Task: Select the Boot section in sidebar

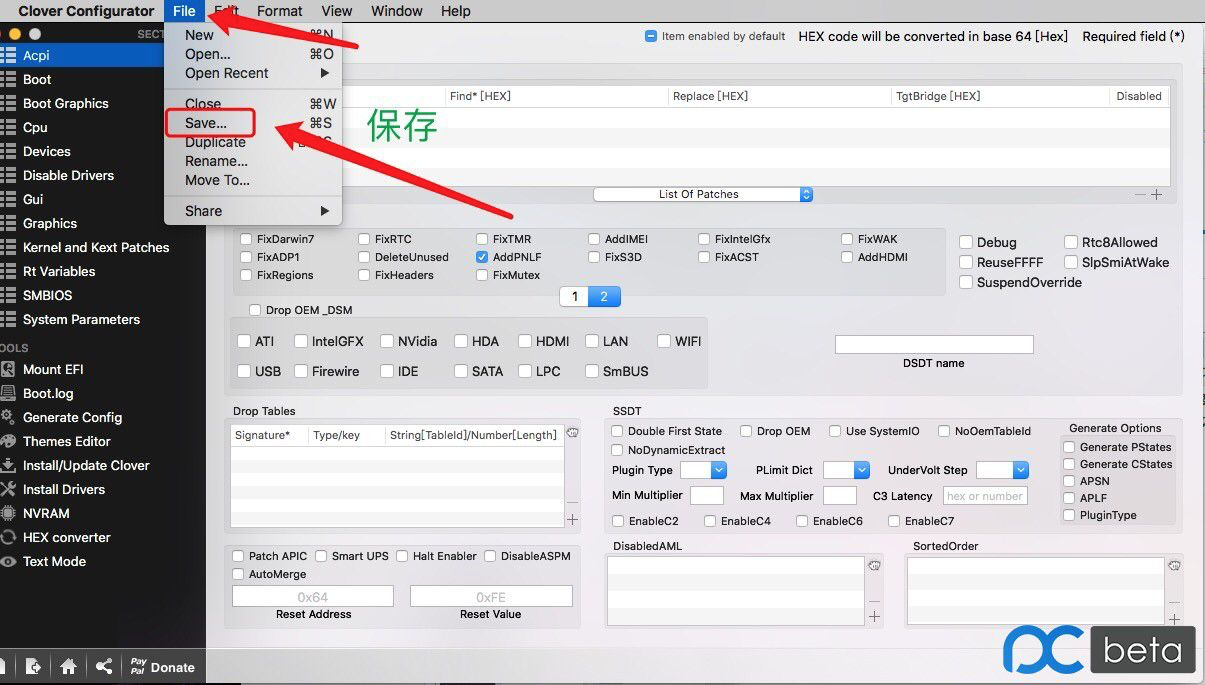Action: [37, 79]
